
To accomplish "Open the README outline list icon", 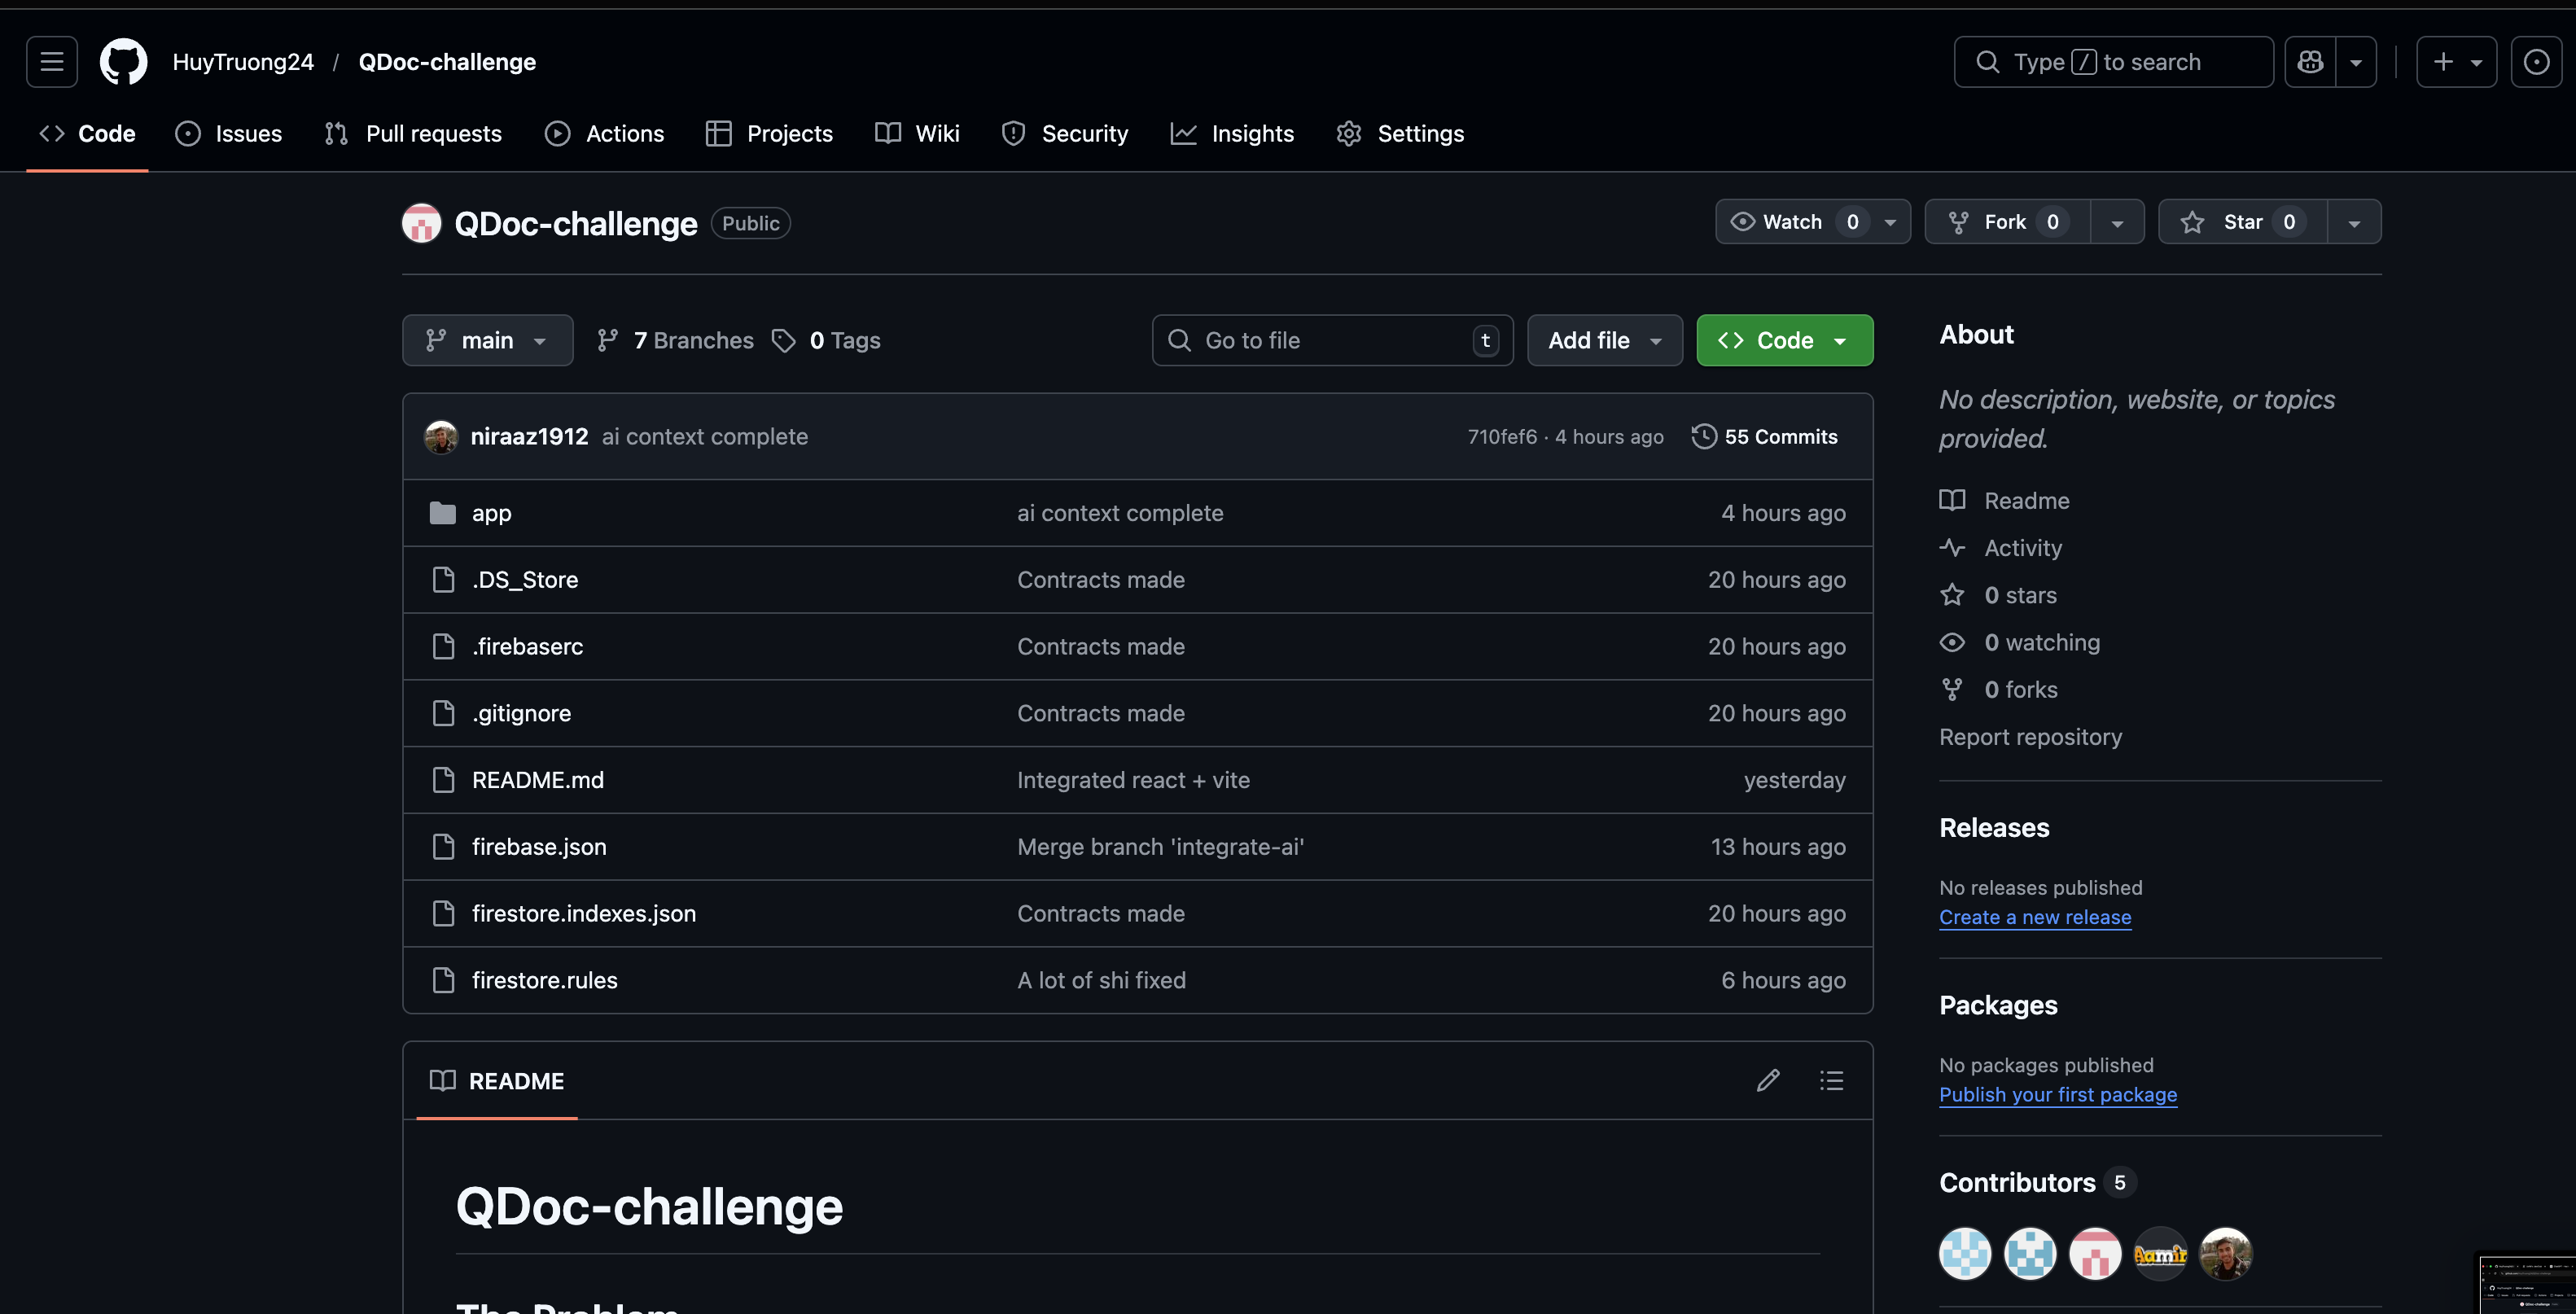I will coord(1831,1080).
